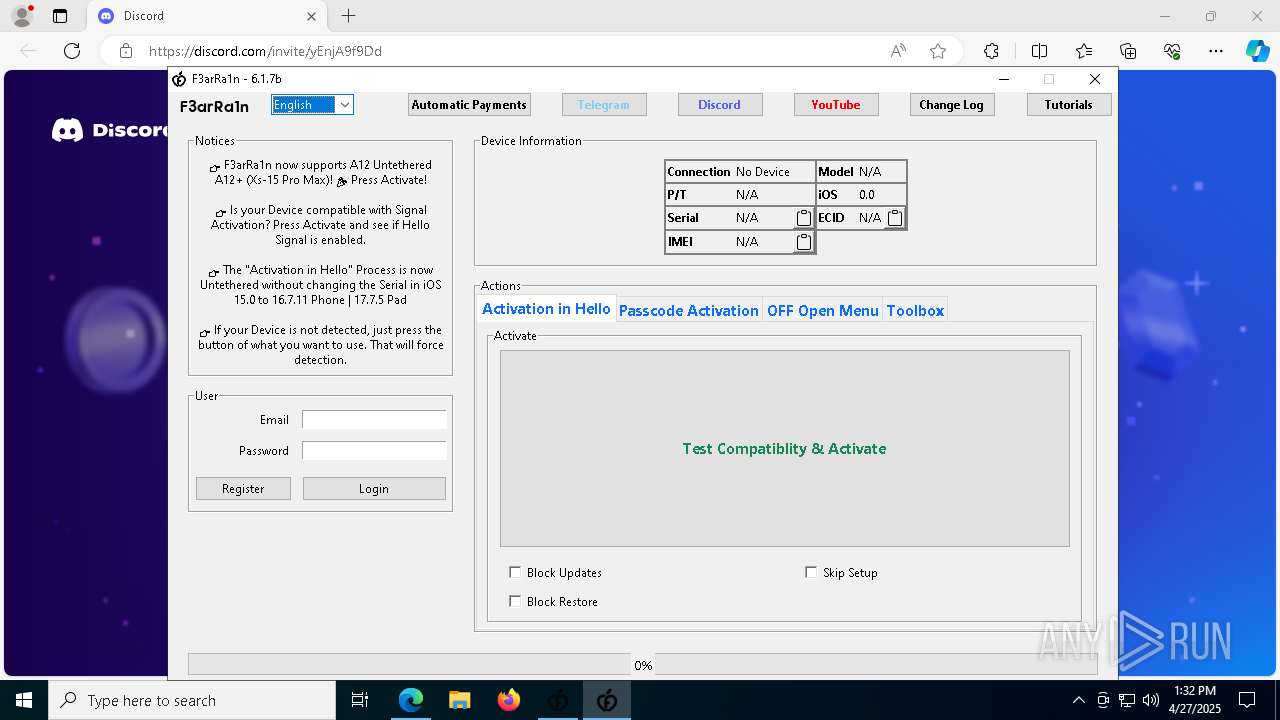Screen dimensions: 1280x720
Task: Open a new browser tab
Action: tap(348, 16)
